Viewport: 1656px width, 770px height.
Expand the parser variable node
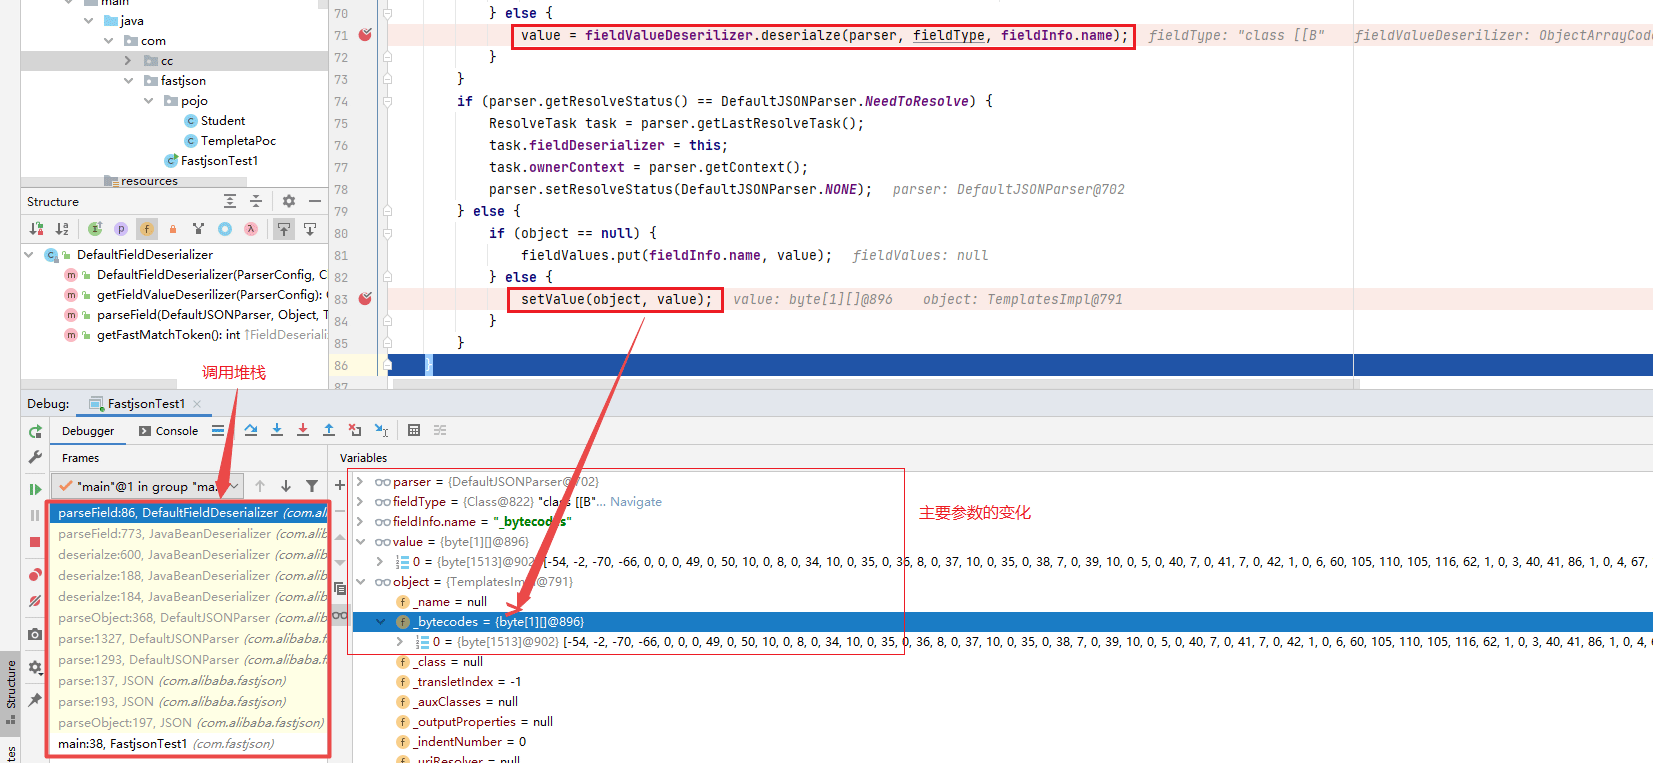(360, 482)
